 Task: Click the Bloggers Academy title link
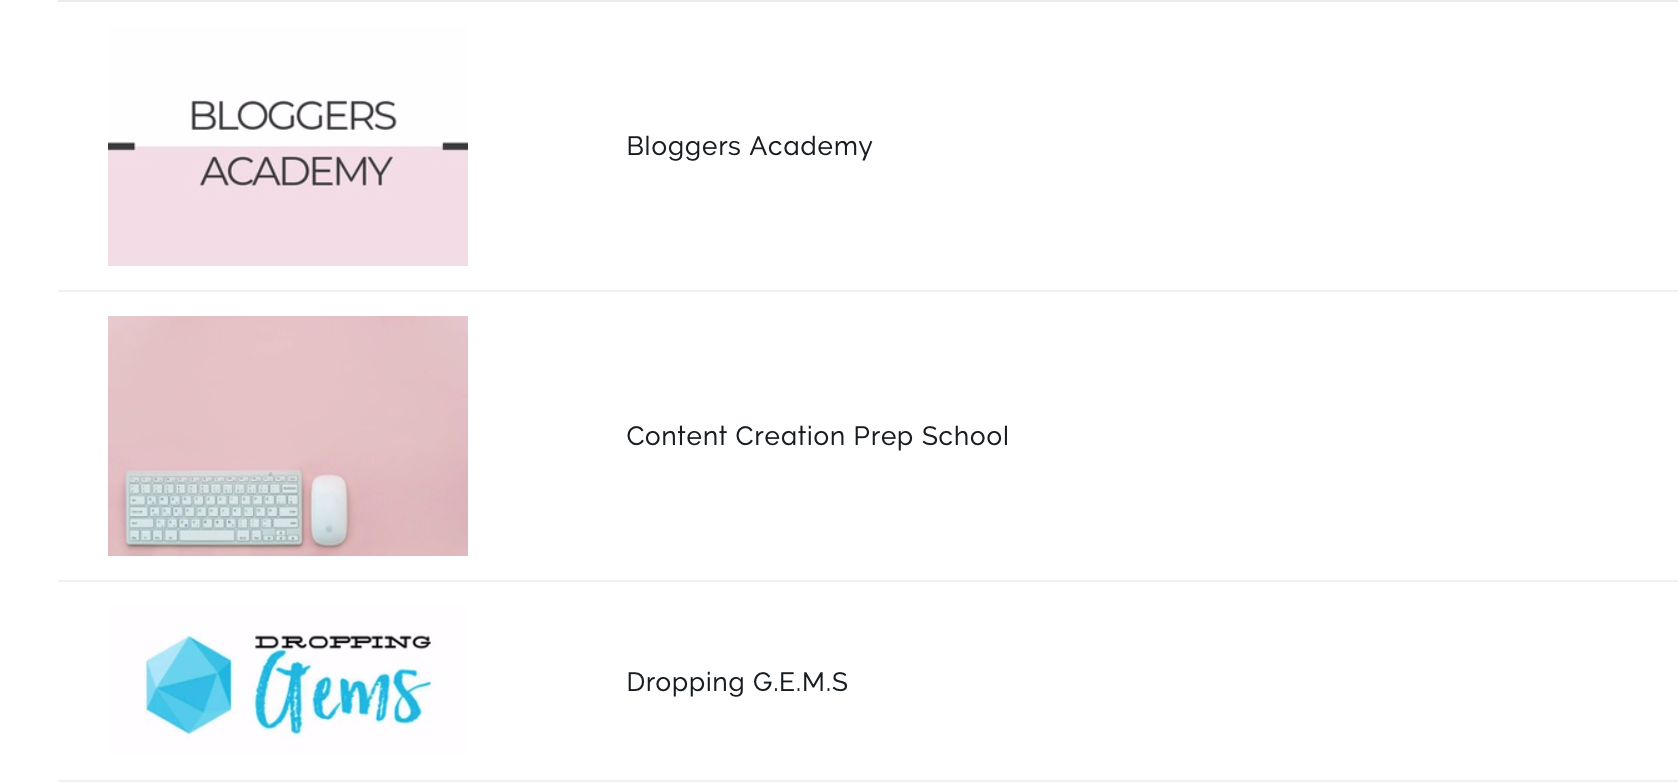(749, 146)
